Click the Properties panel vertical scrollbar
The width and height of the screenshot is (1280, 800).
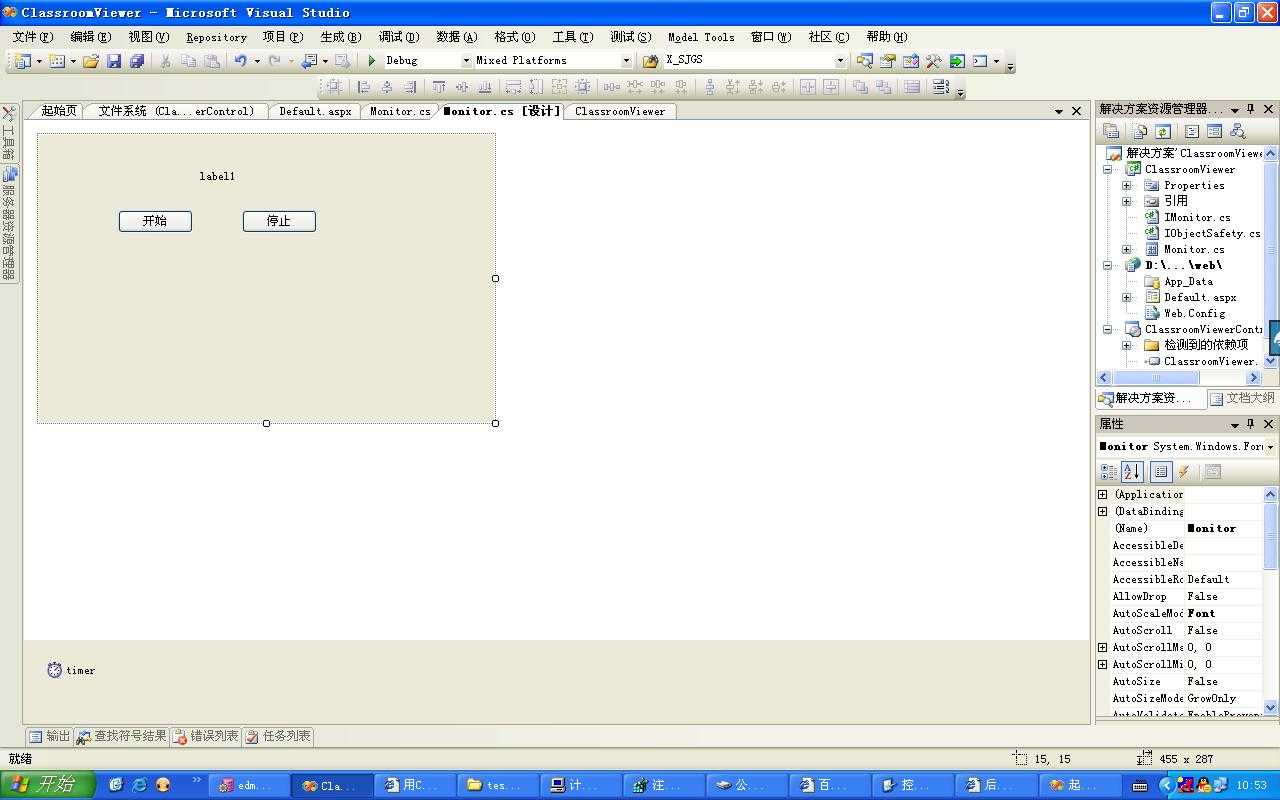tap(1271, 600)
